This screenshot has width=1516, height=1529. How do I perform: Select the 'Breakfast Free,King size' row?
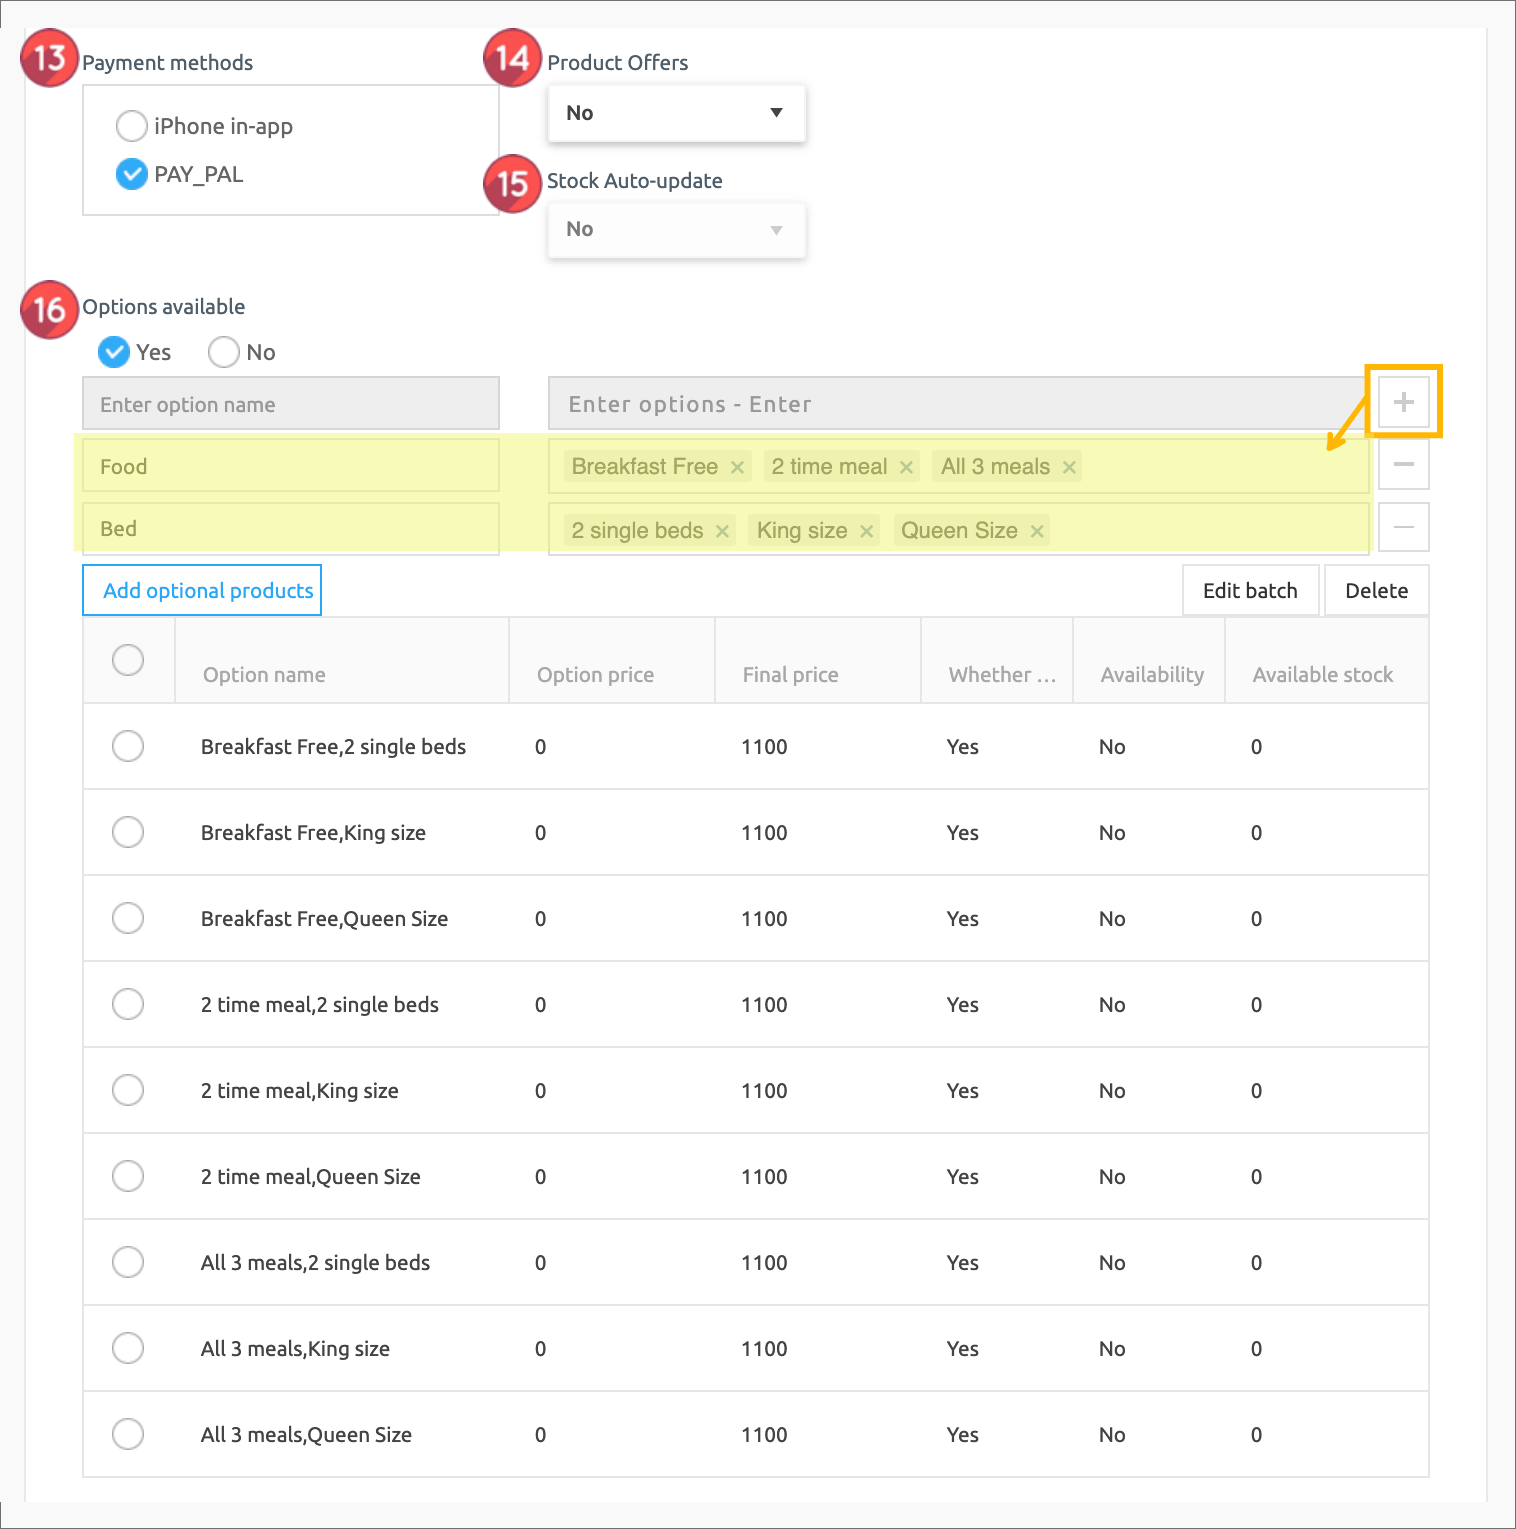(x=128, y=832)
